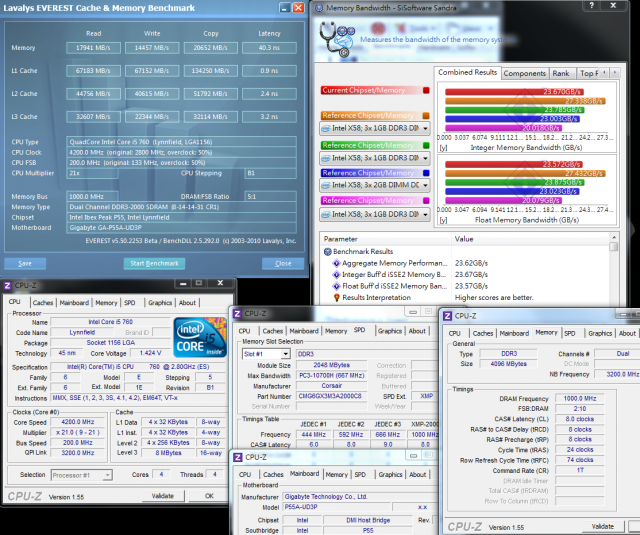The width and height of the screenshot is (640, 535).
Task: Click CPU-Z Z icon in Mainboard window title
Action: 238,457
